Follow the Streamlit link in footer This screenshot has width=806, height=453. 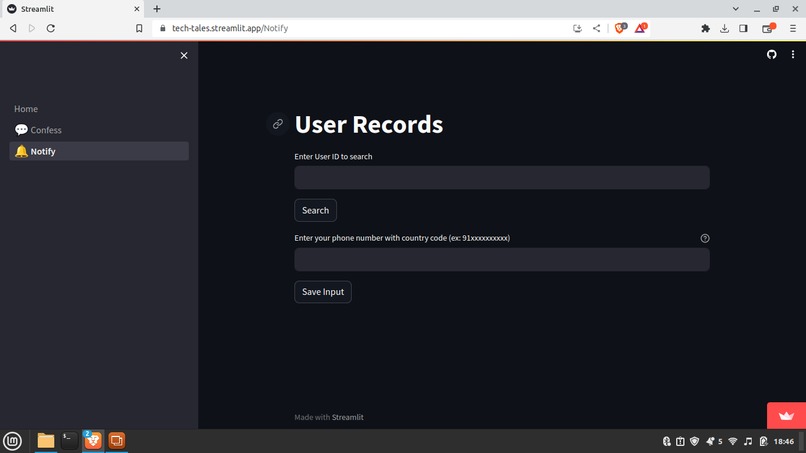[x=347, y=417]
